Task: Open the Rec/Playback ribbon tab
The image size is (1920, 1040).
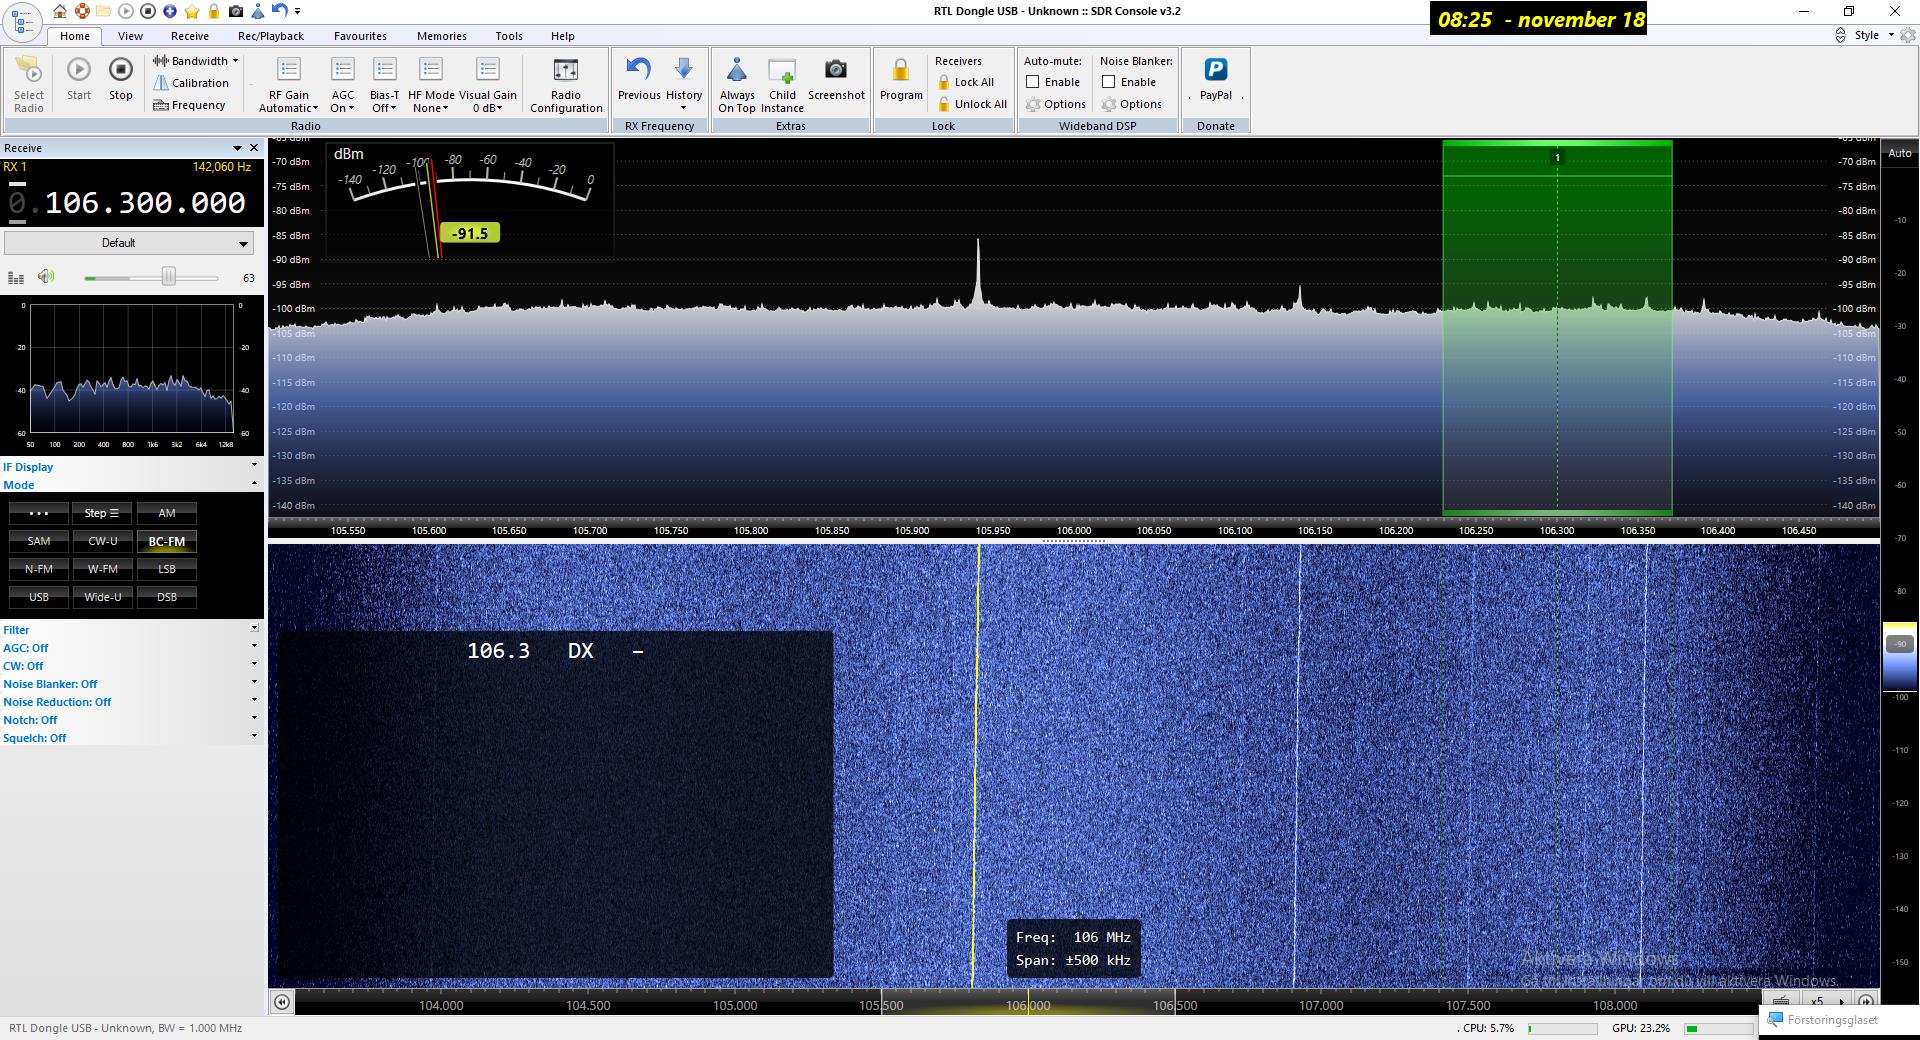Action: 271,36
